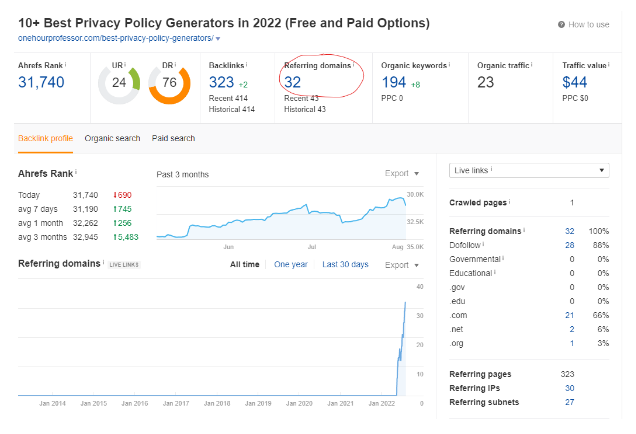Click the info icon next to Governmental

[x=503, y=258]
